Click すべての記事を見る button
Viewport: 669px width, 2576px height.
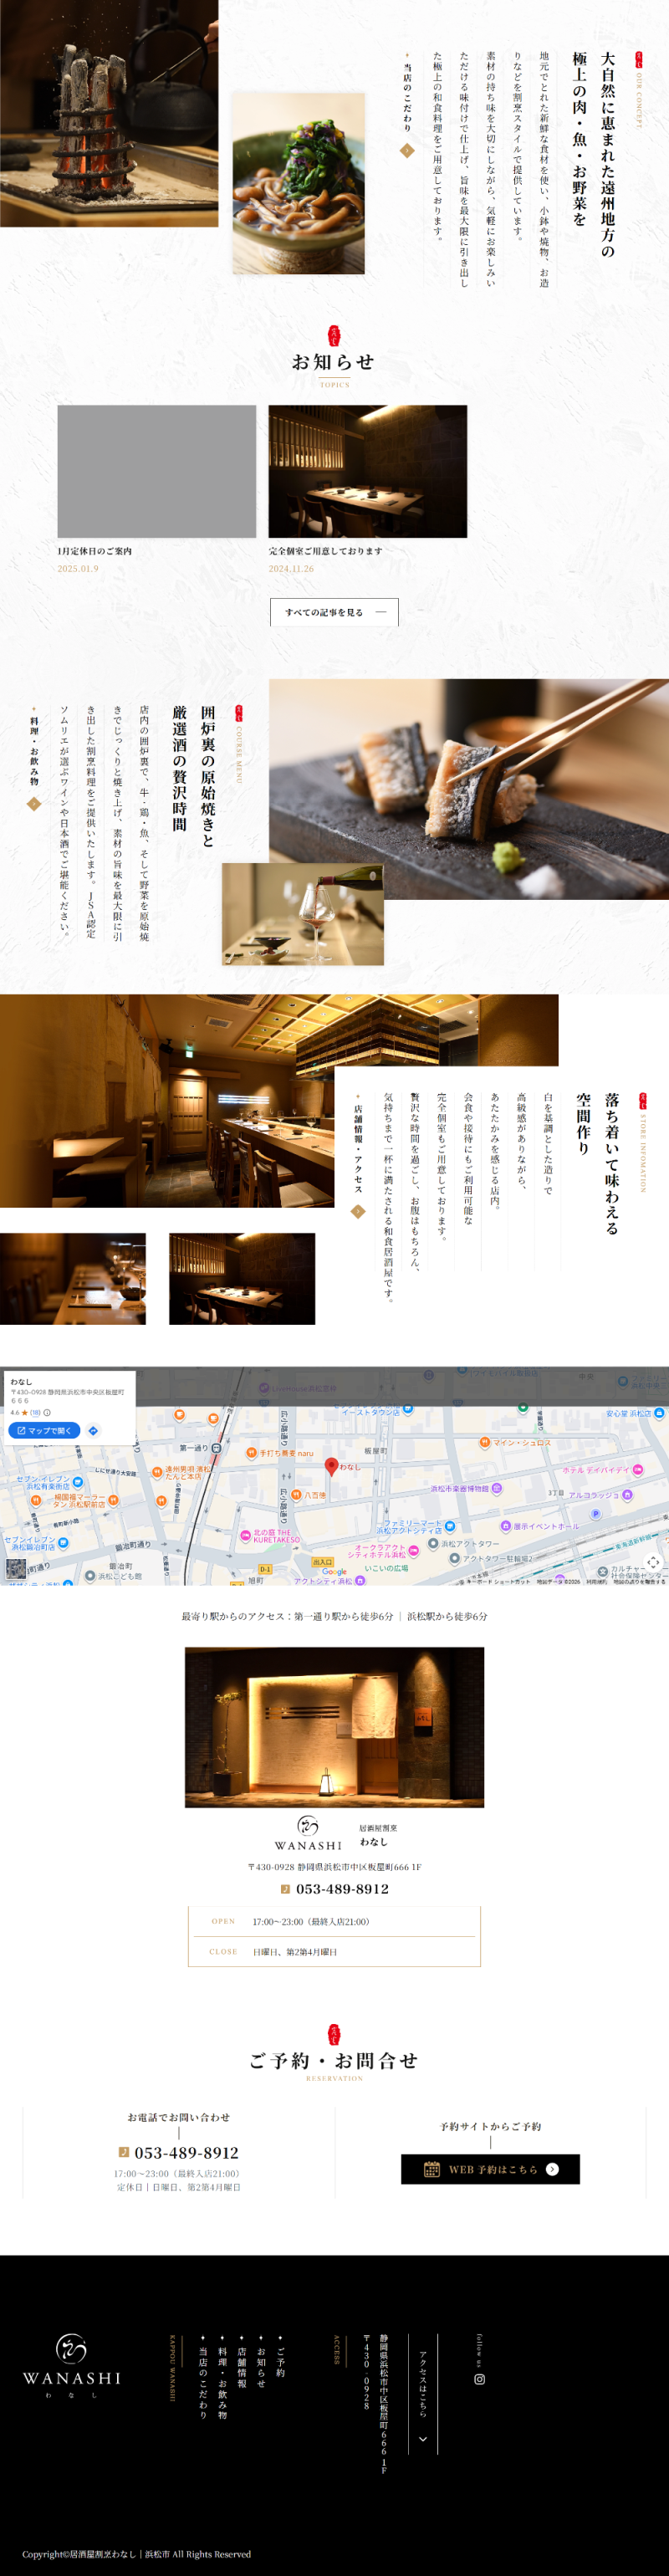pyautogui.click(x=334, y=612)
